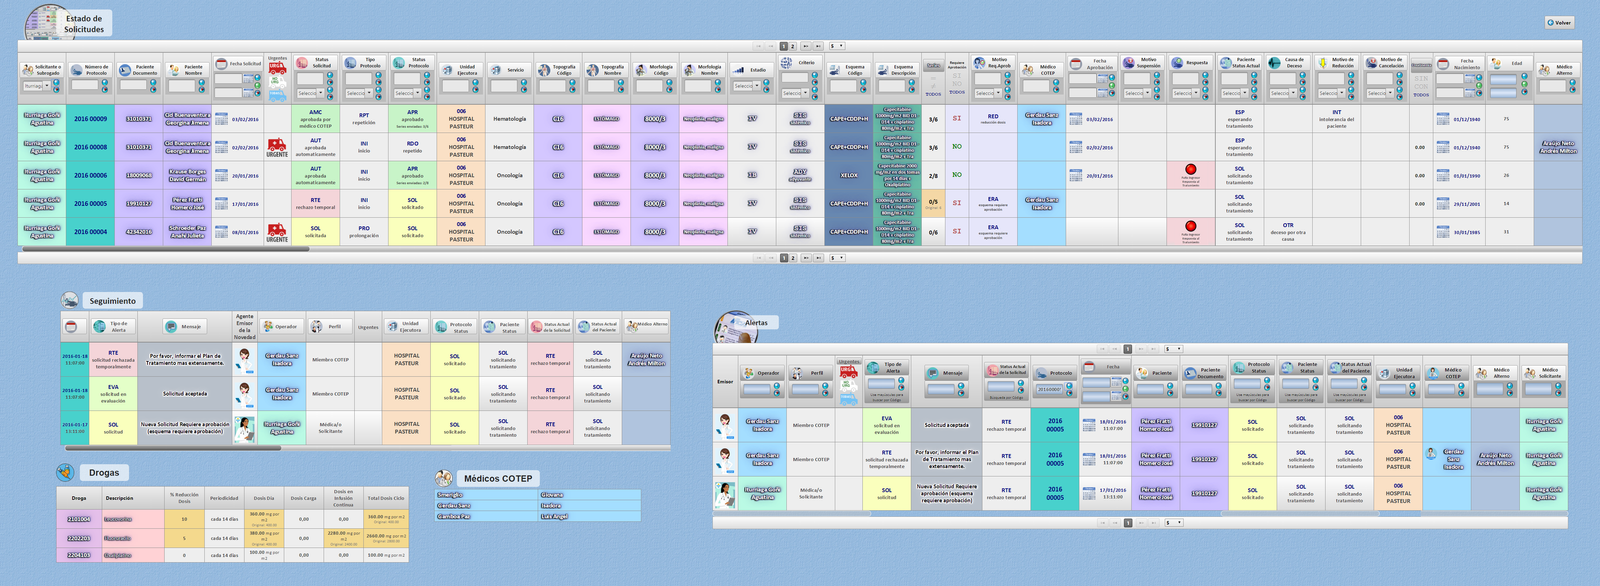Select page 1 in Alertas paginator
Image resolution: width=1600 pixels, height=586 pixels.
coord(1127,349)
